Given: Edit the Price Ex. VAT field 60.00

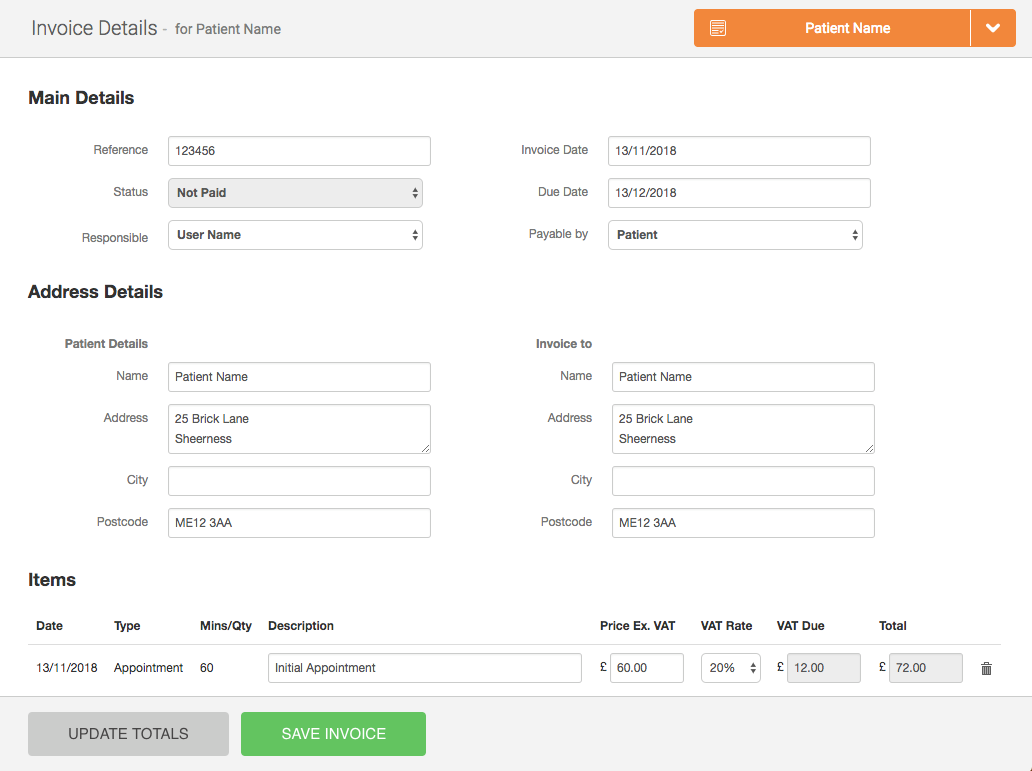Looking at the screenshot, I should click(x=647, y=668).
